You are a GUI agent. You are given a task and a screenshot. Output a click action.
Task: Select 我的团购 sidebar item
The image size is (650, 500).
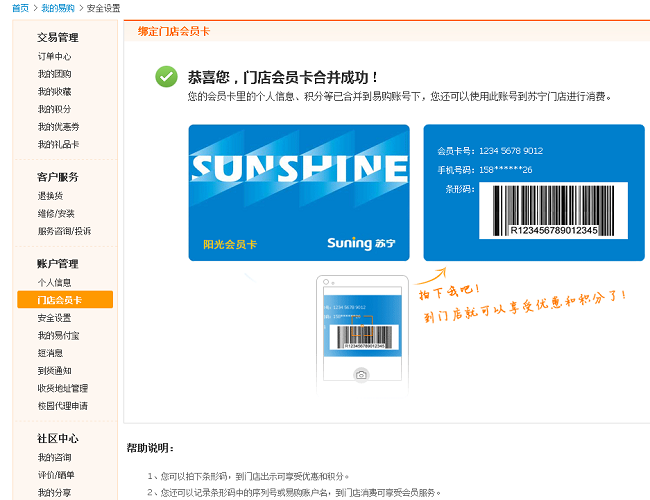54,74
